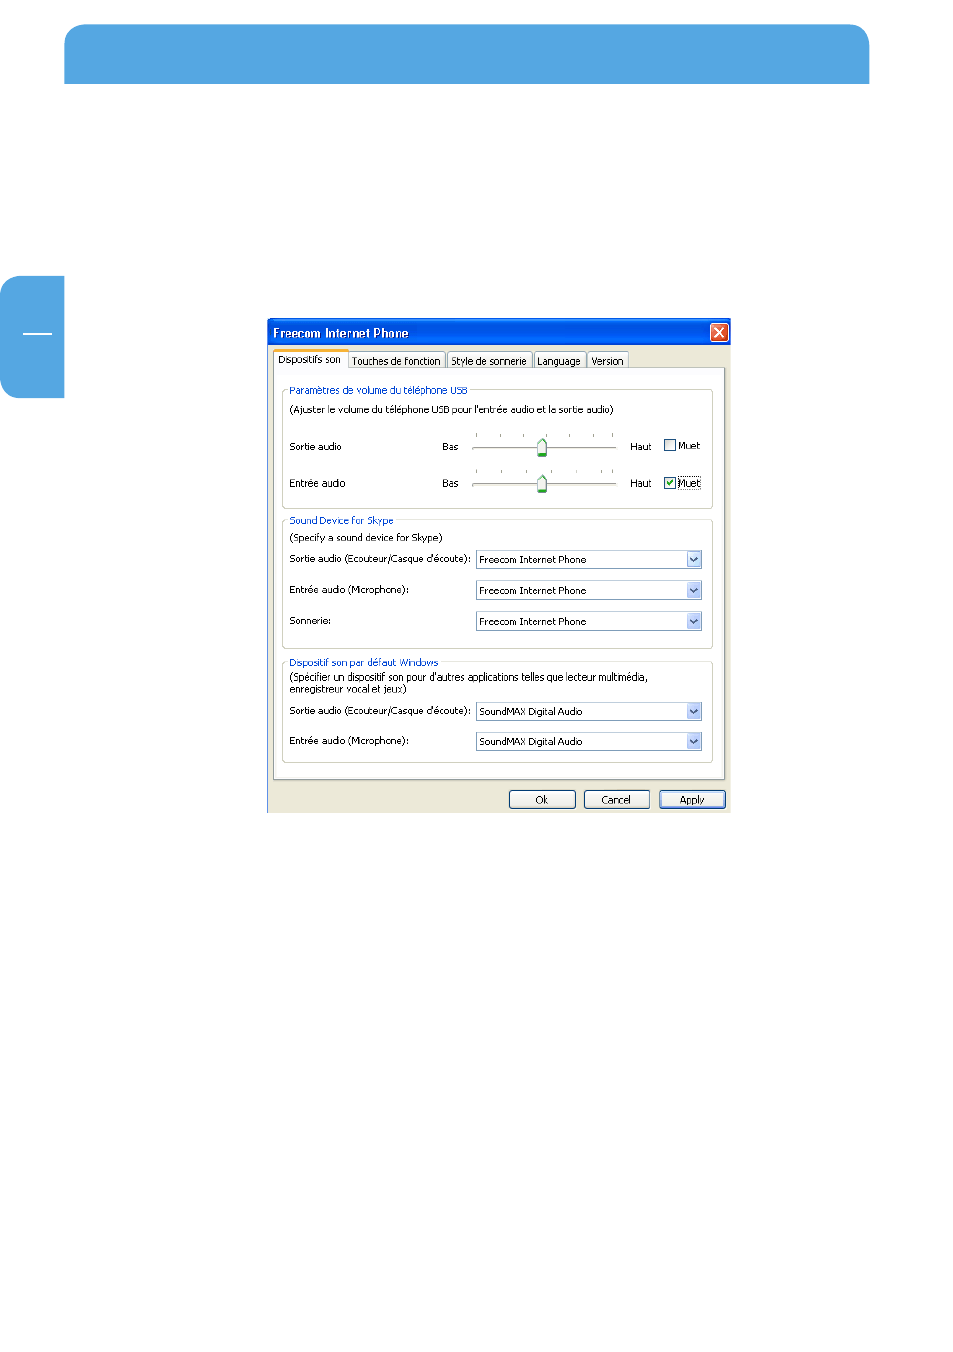
Task: Click the Apply button
Action: 692,800
